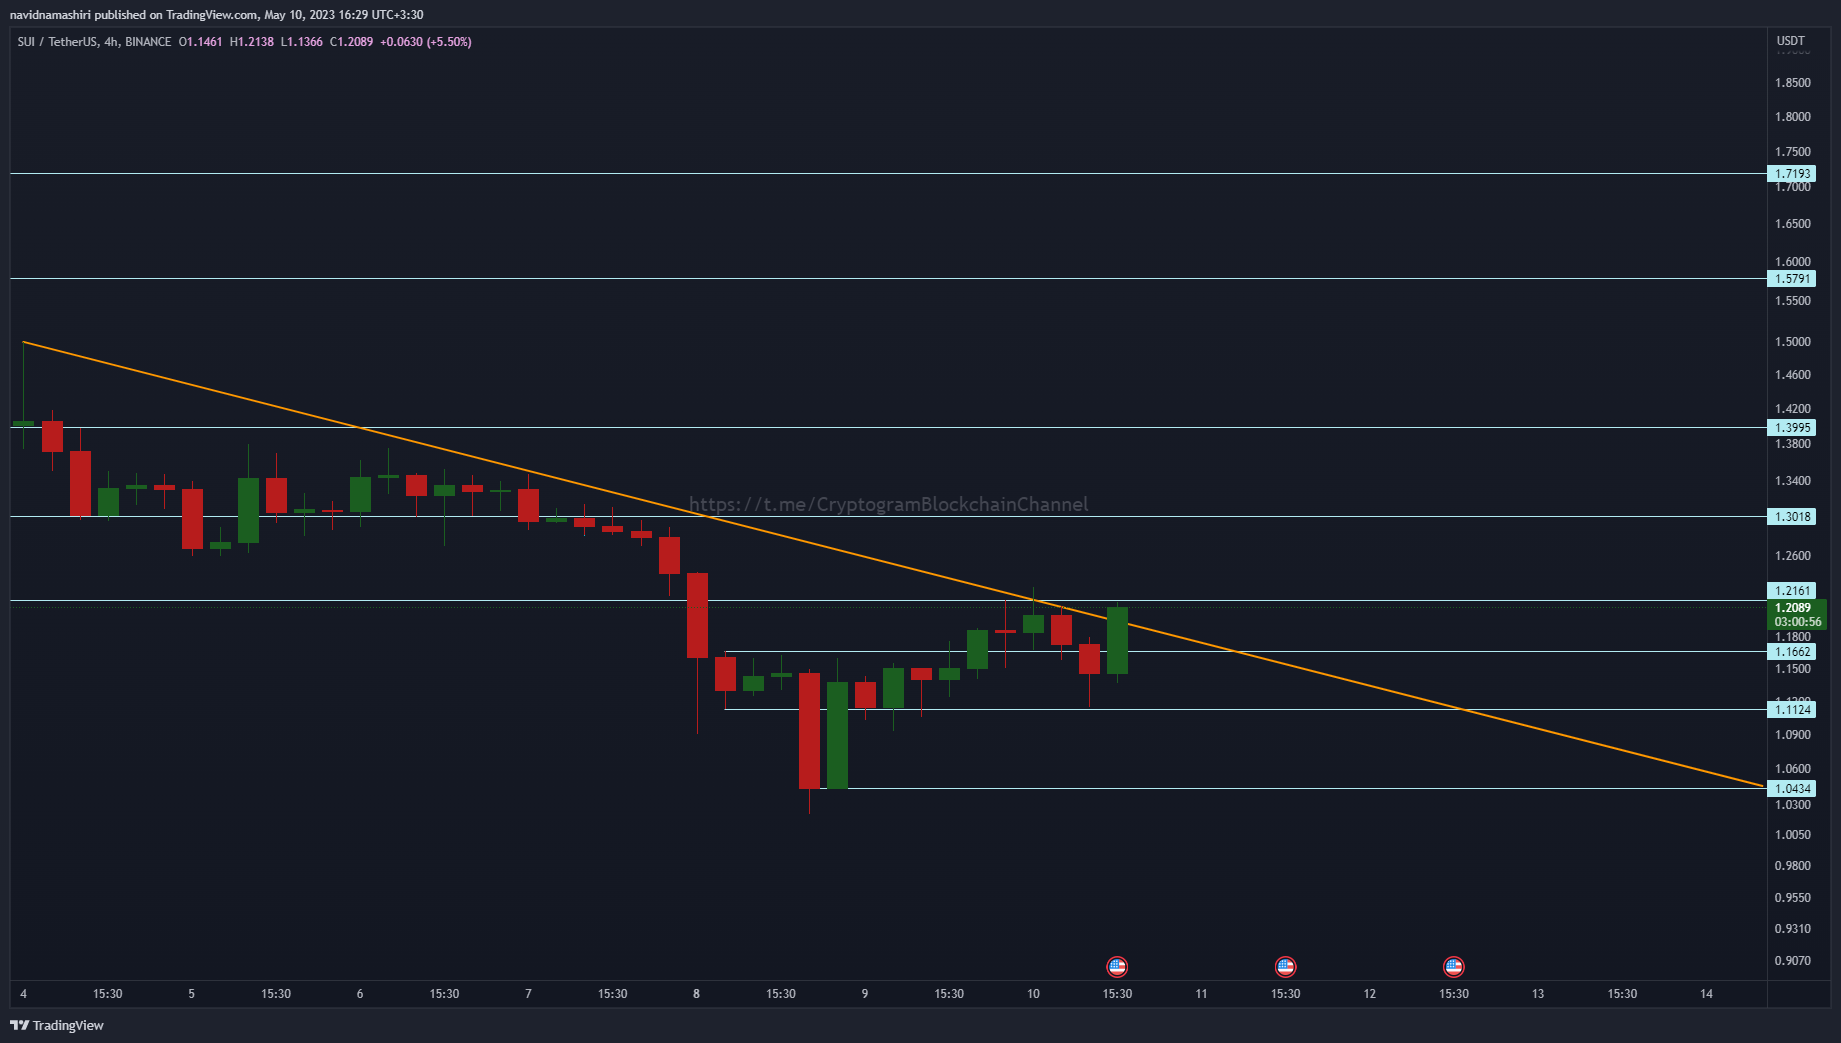The height and width of the screenshot is (1043, 1841).
Task: Select the rightmost US flag event icon
Action: [x=1453, y=967]
